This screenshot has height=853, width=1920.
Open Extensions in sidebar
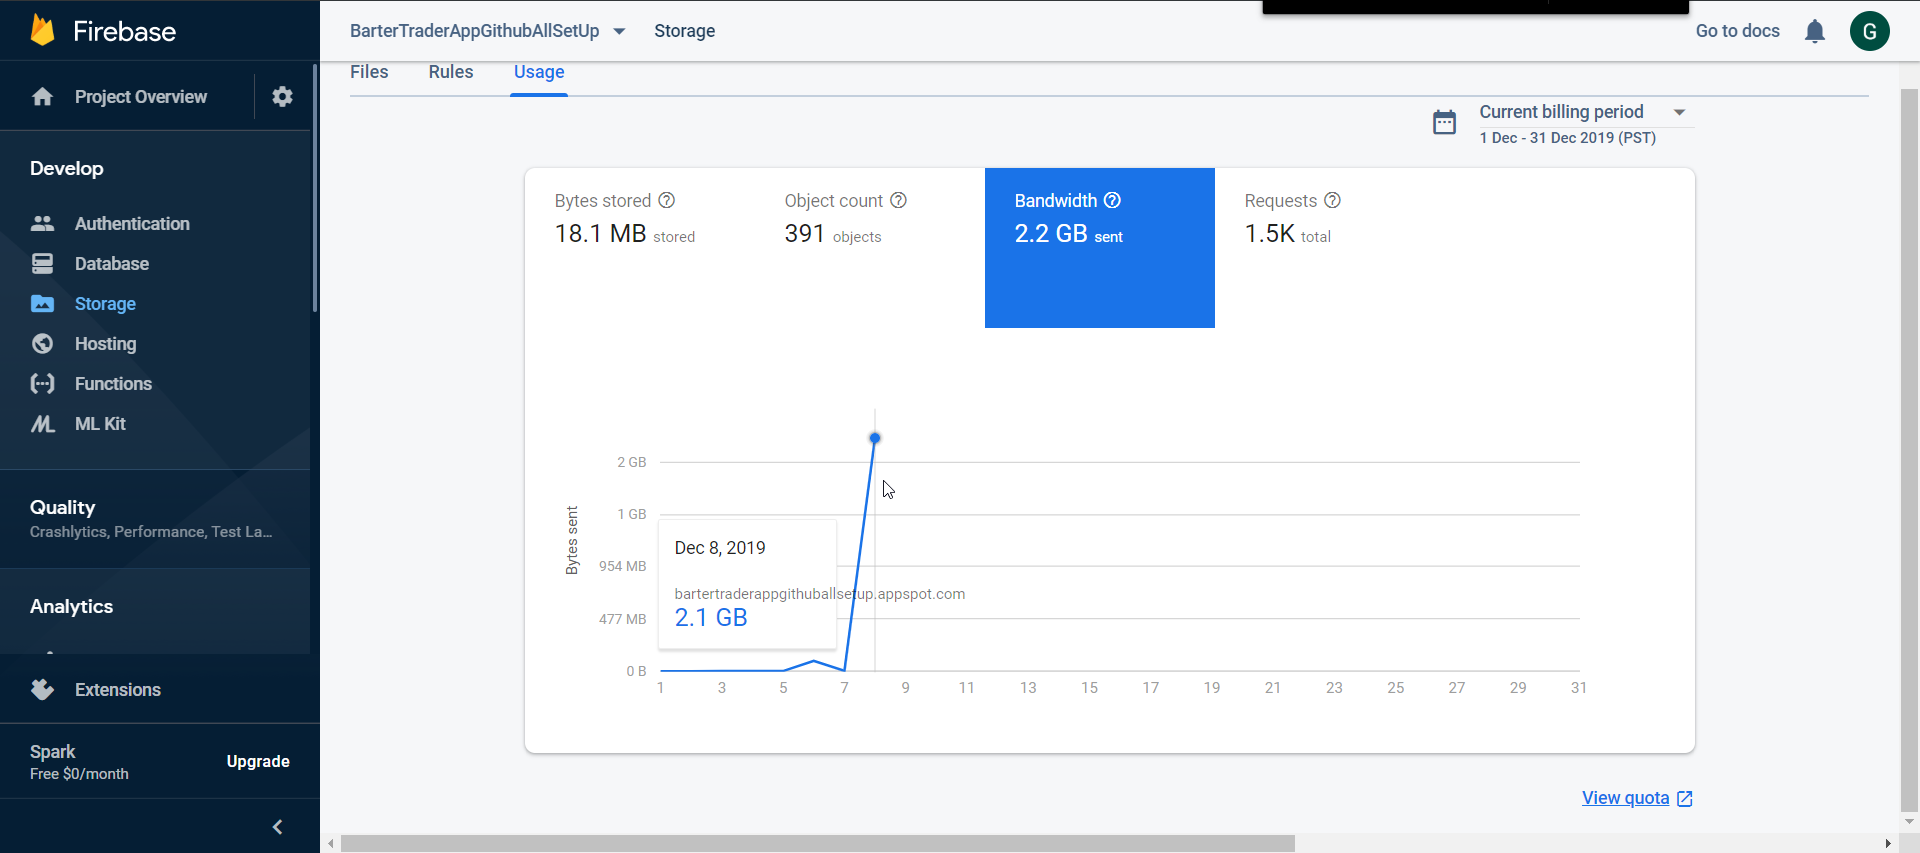tap(118, 690)
